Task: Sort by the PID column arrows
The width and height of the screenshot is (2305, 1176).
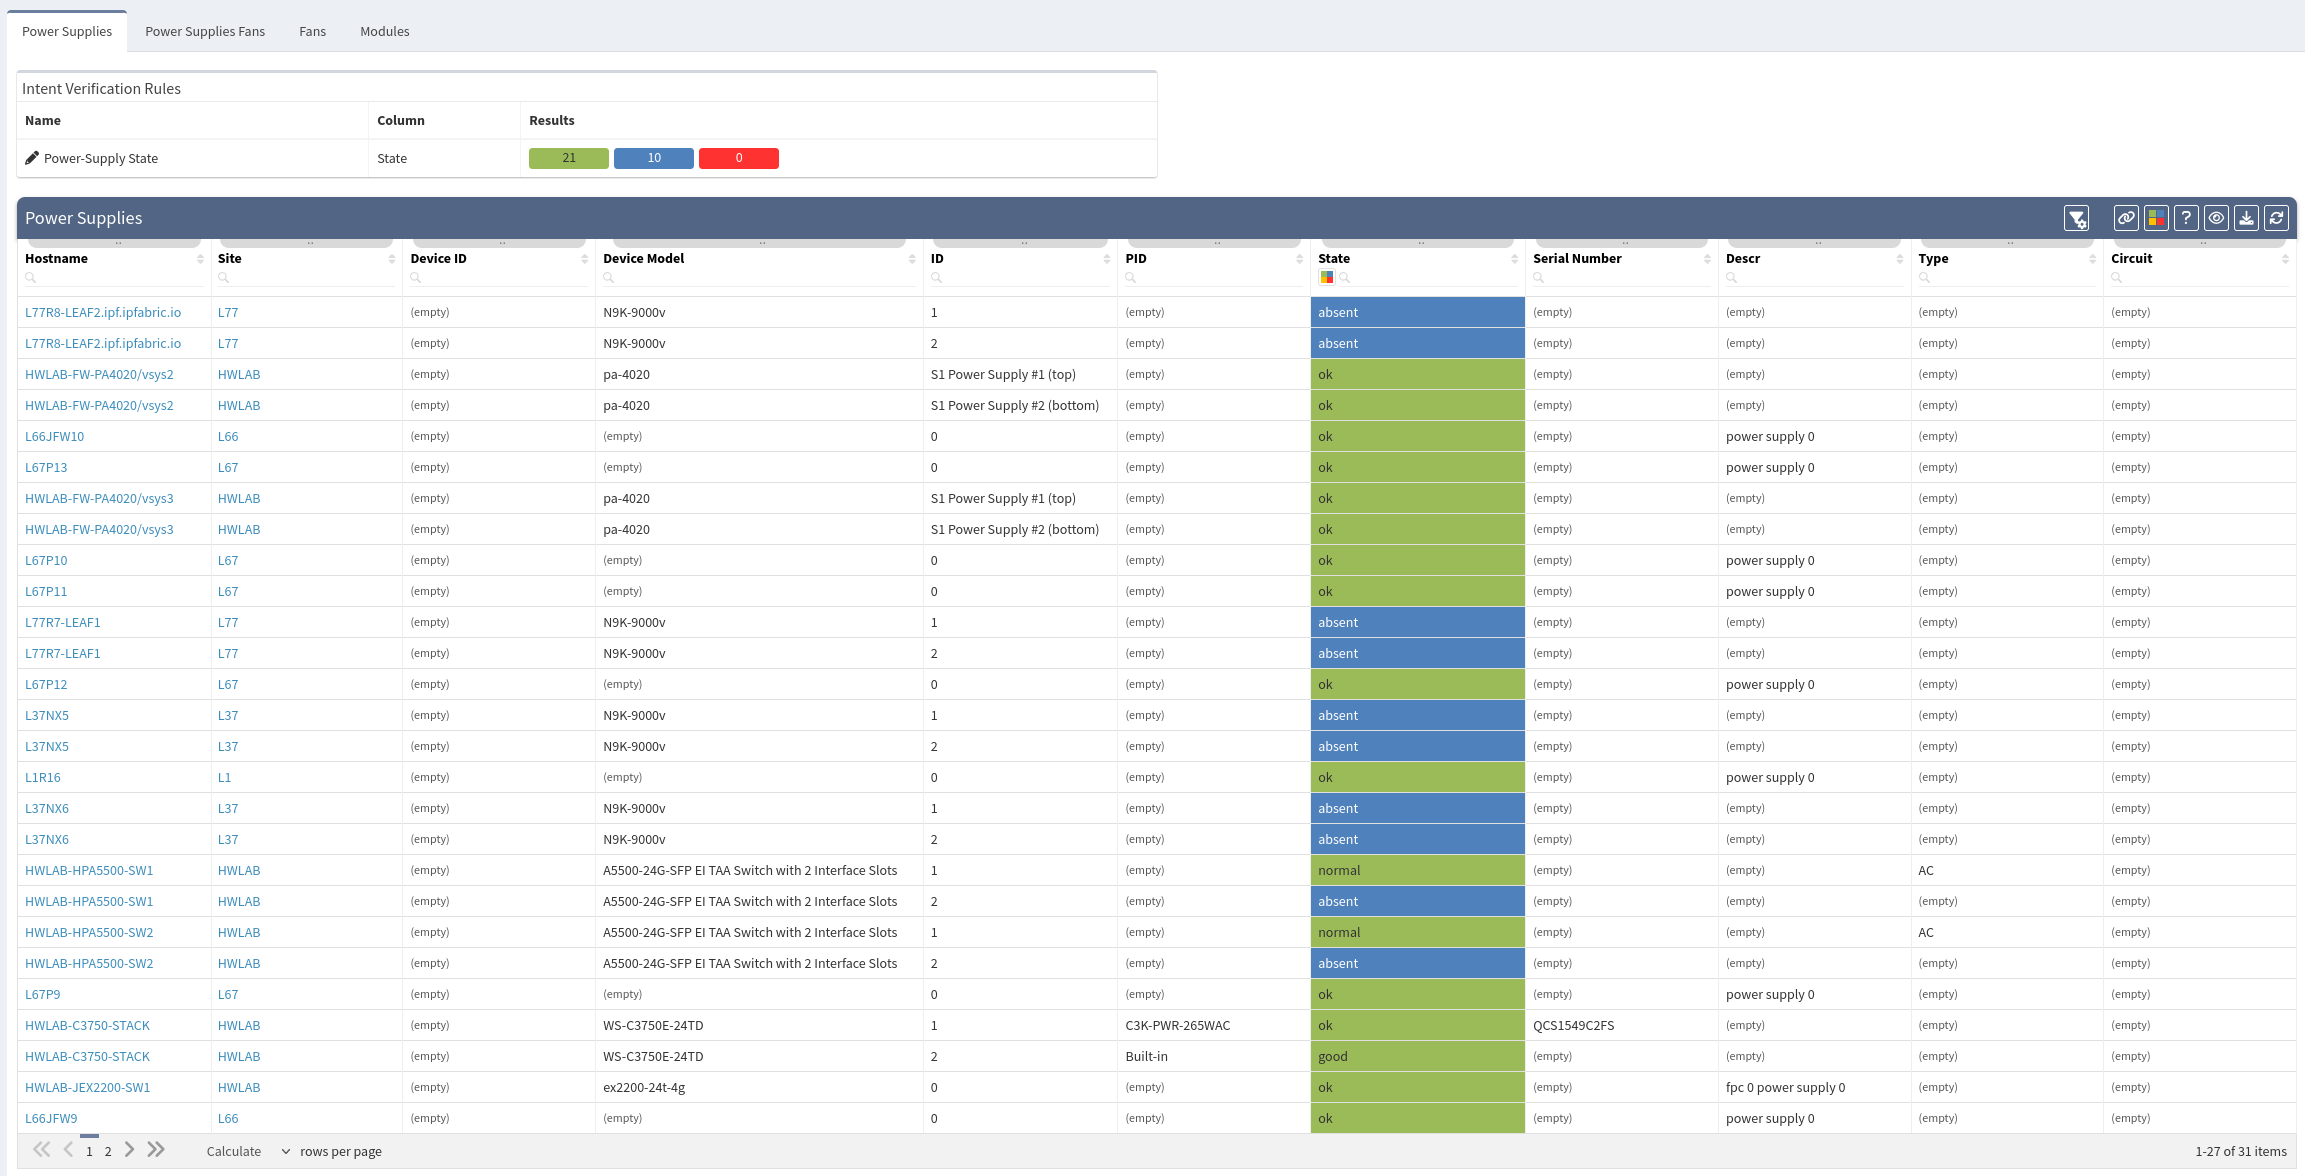Action: click(1299, 259)
